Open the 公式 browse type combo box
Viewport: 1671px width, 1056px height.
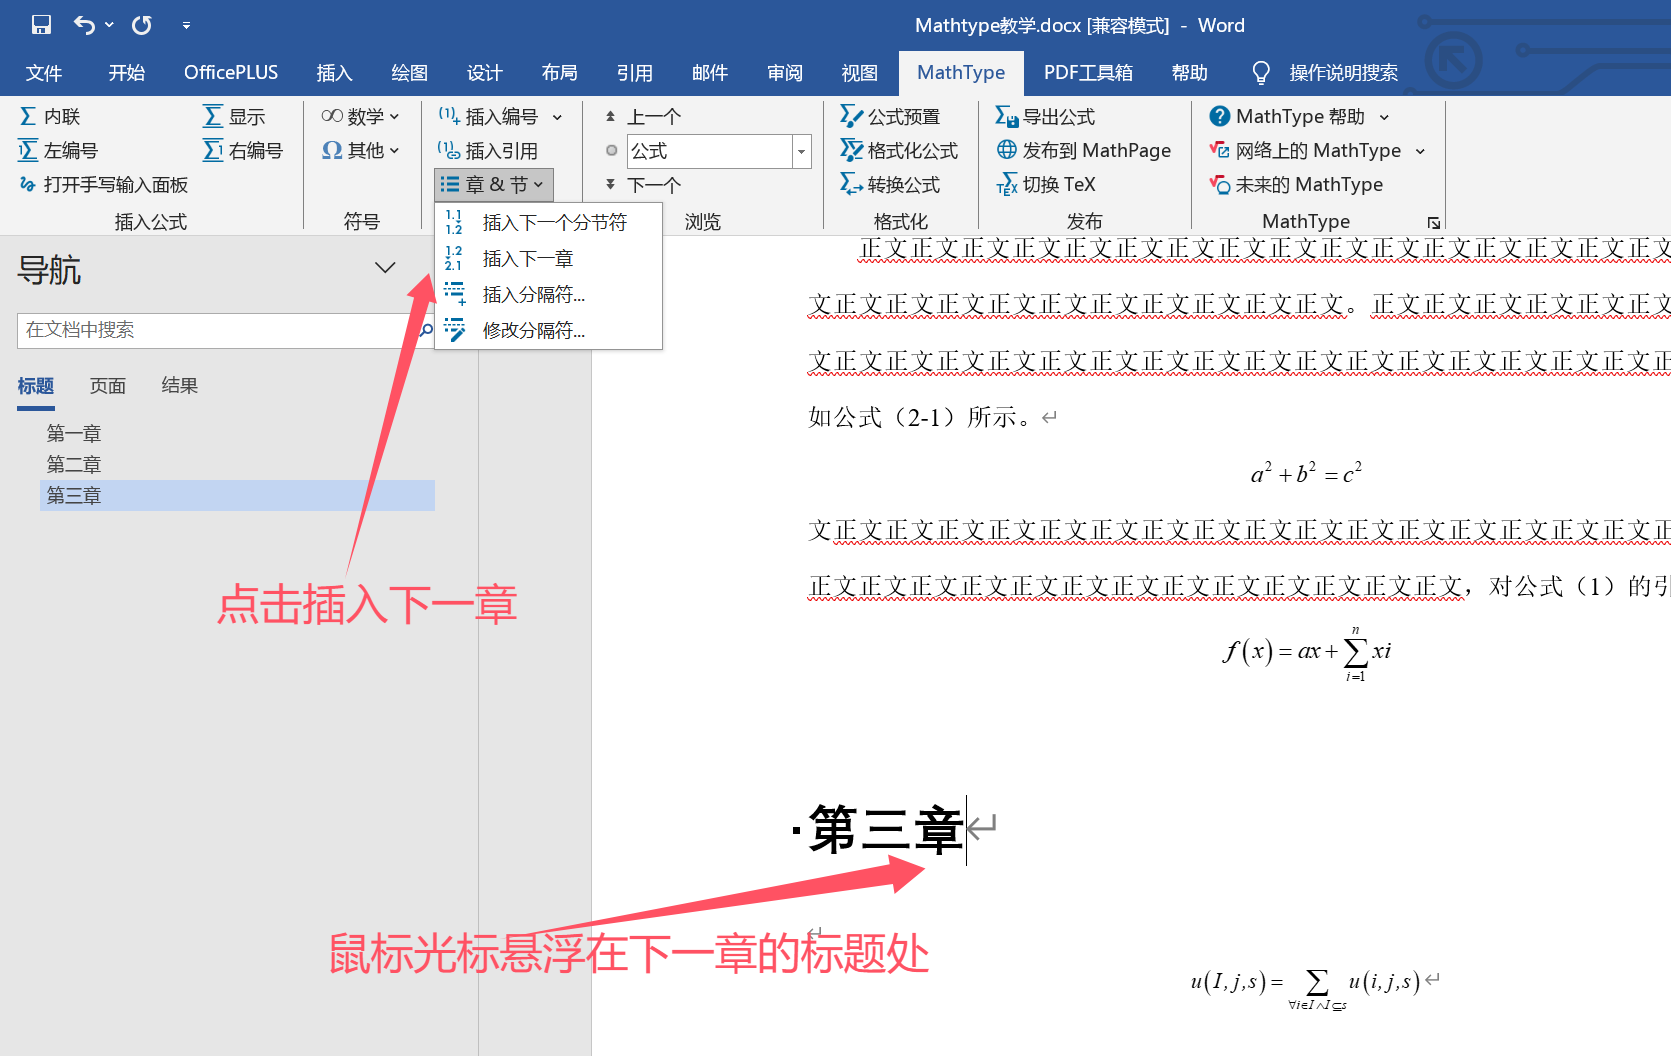pos(719,151)
